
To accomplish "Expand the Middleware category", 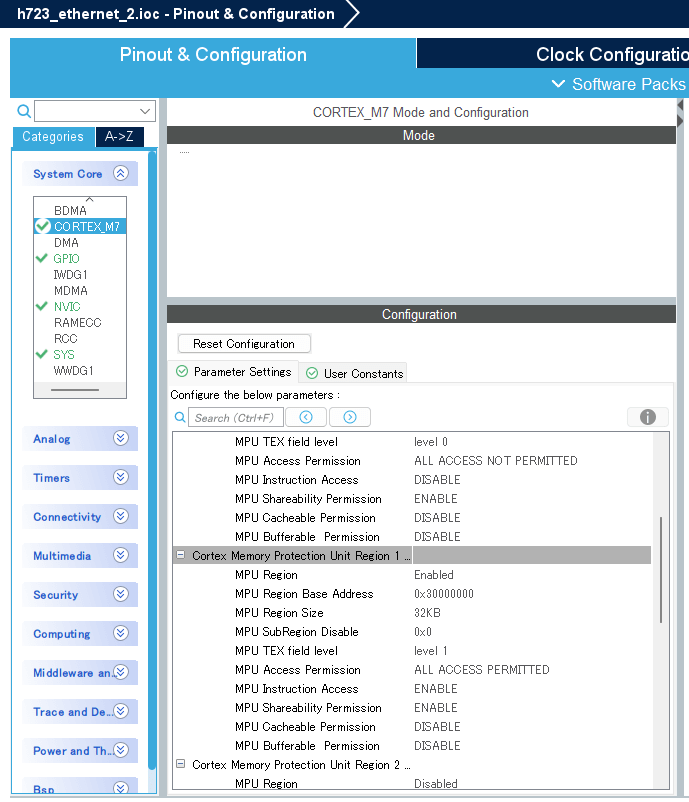I will click(x=121, y=672).
